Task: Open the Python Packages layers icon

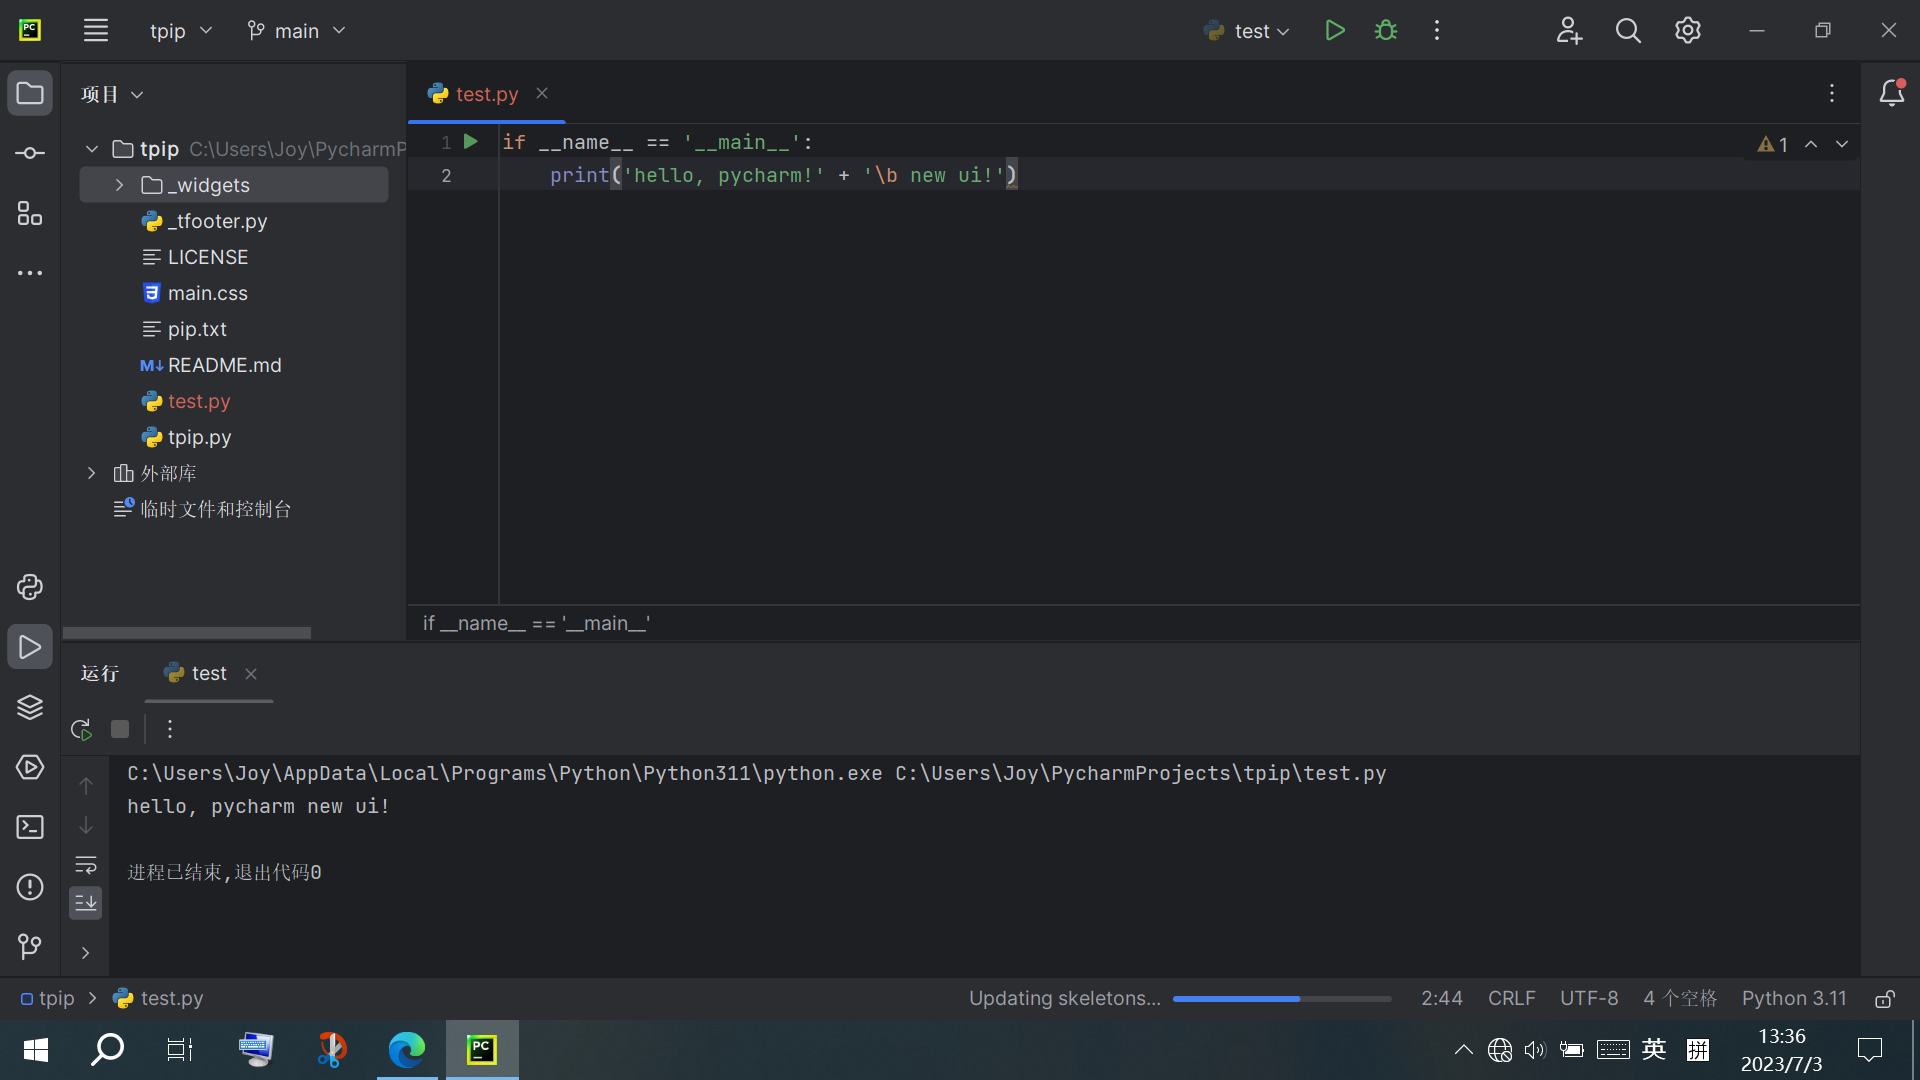Action: coord(30,707)
